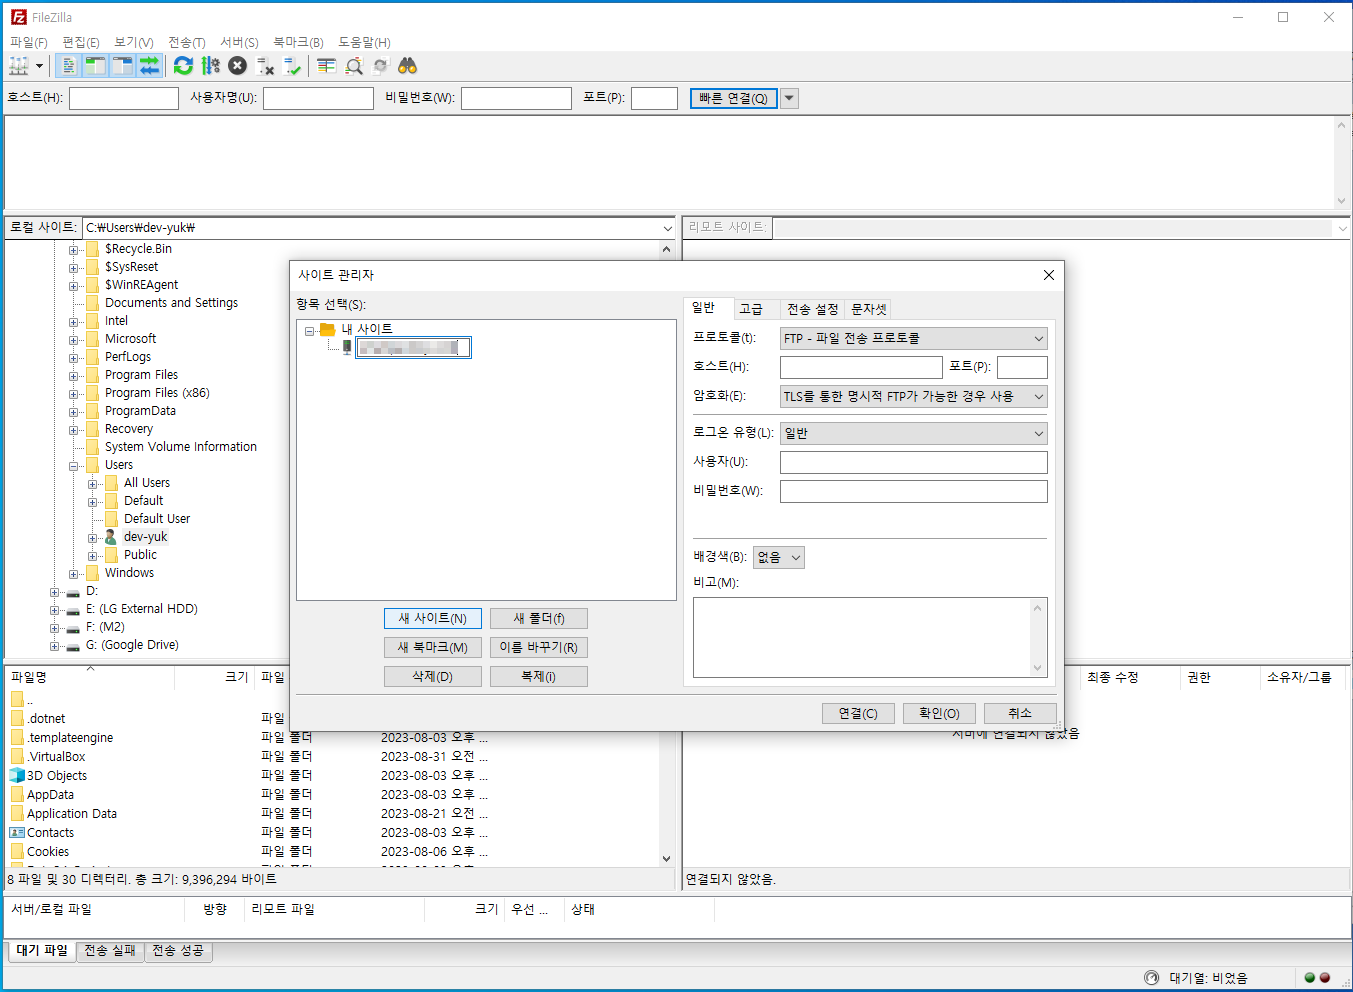Image resolution: width=1353 pixels, height=992 pixels.
Task: Open the 도움말(H) menu
Action: pos(364,42)
